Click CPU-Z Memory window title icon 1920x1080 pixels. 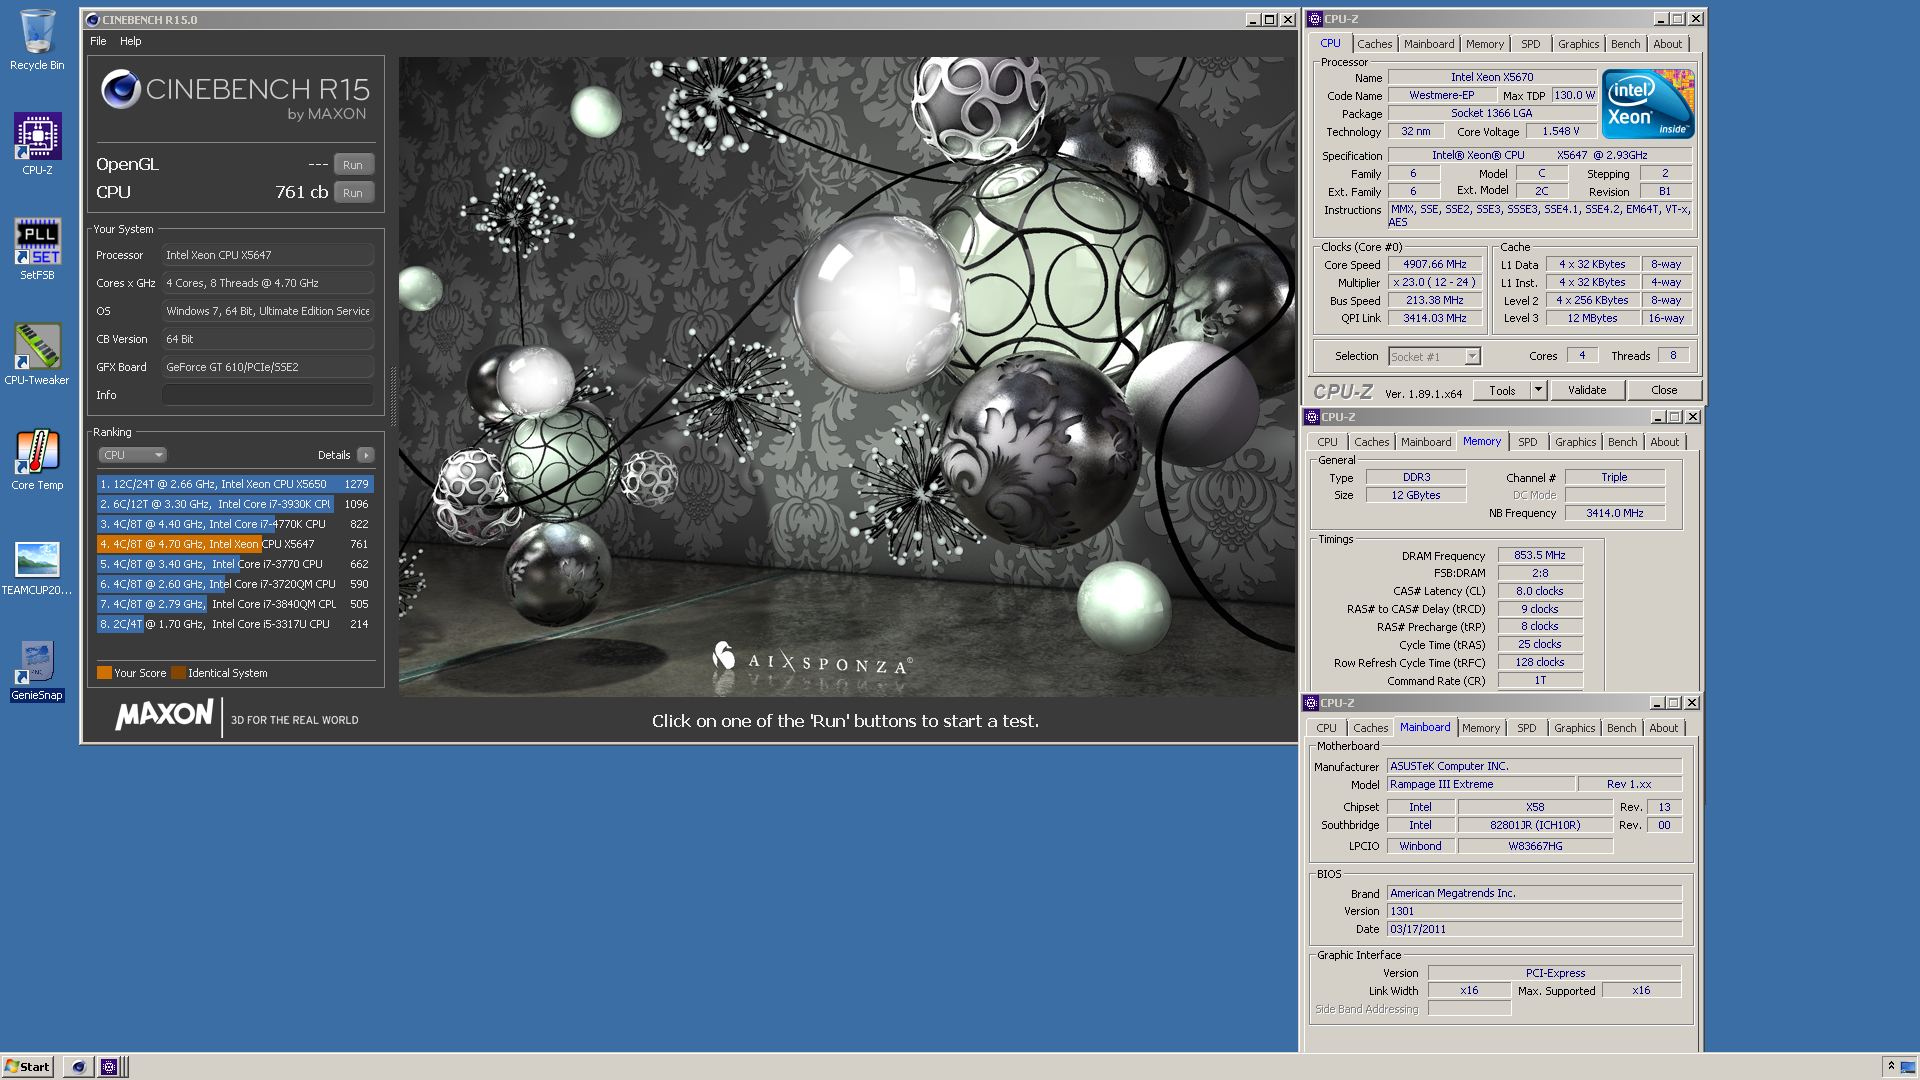coord(1312,417)
